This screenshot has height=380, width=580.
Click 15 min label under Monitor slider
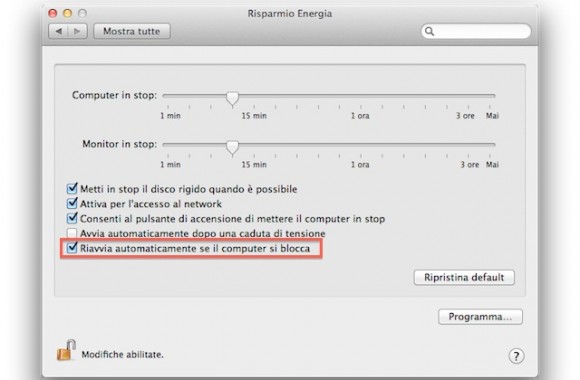tap(254, 165)
